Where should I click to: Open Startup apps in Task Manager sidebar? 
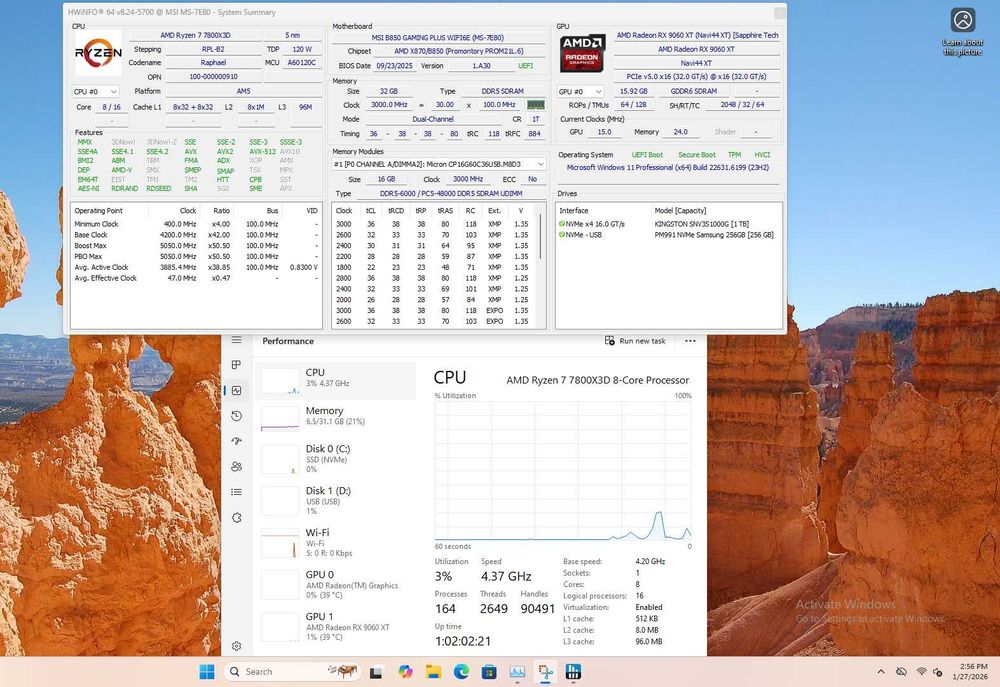click(x=237, y=441)
